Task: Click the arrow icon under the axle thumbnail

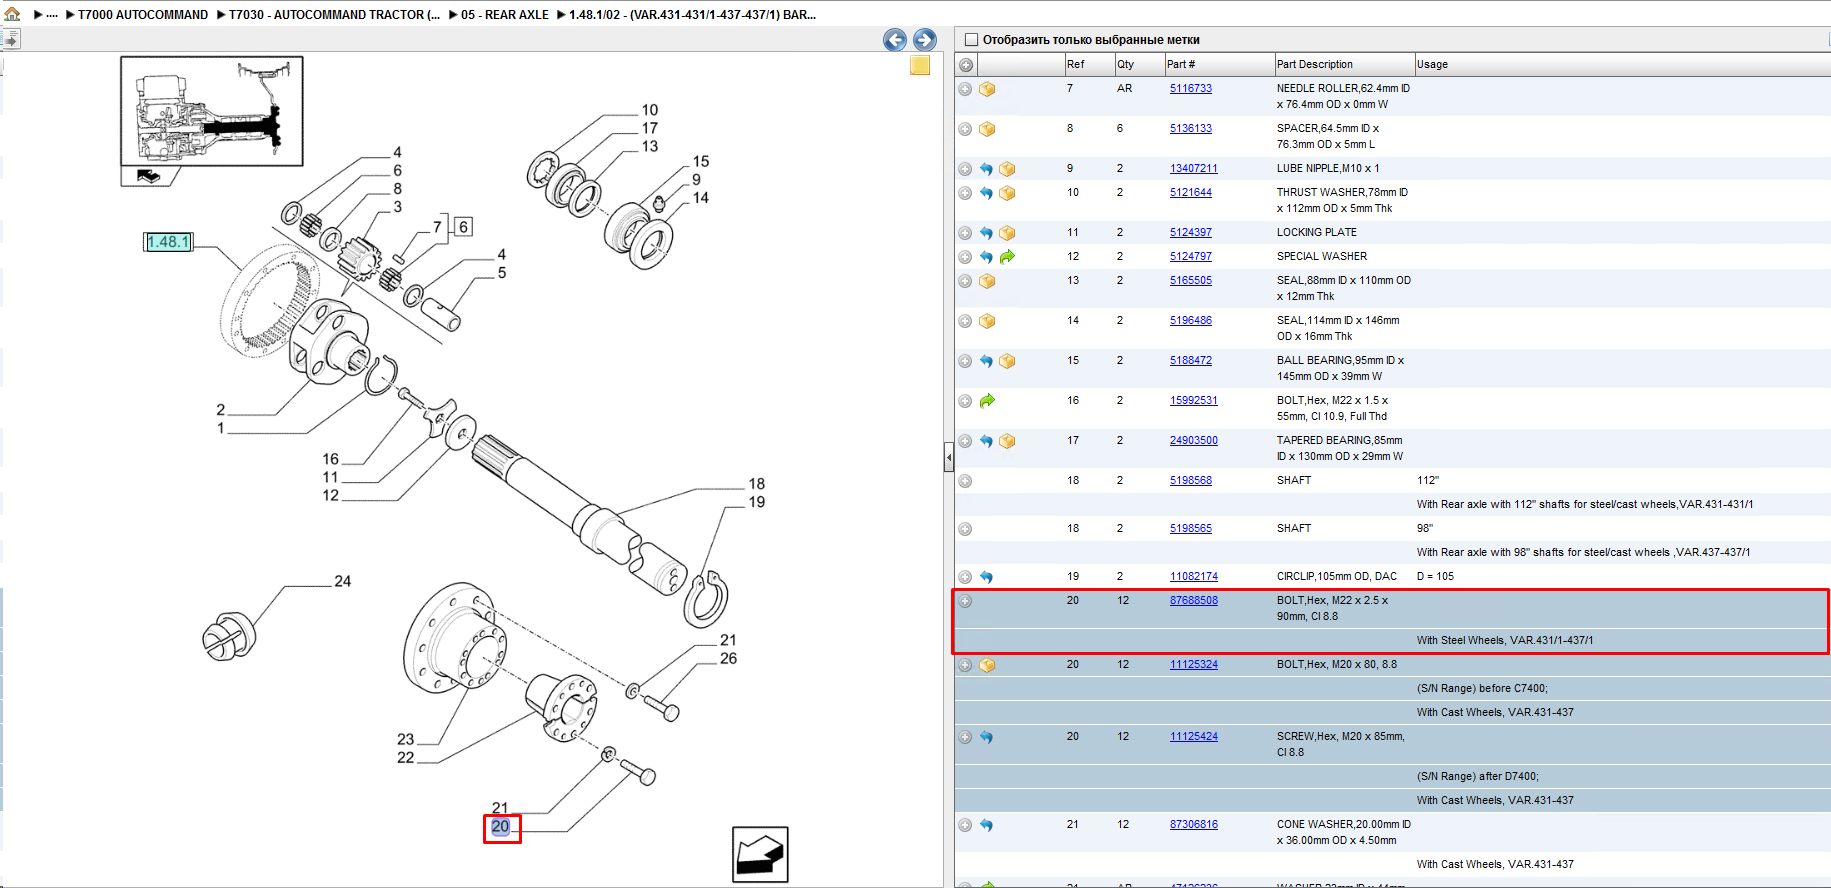Action: (148, 176)
